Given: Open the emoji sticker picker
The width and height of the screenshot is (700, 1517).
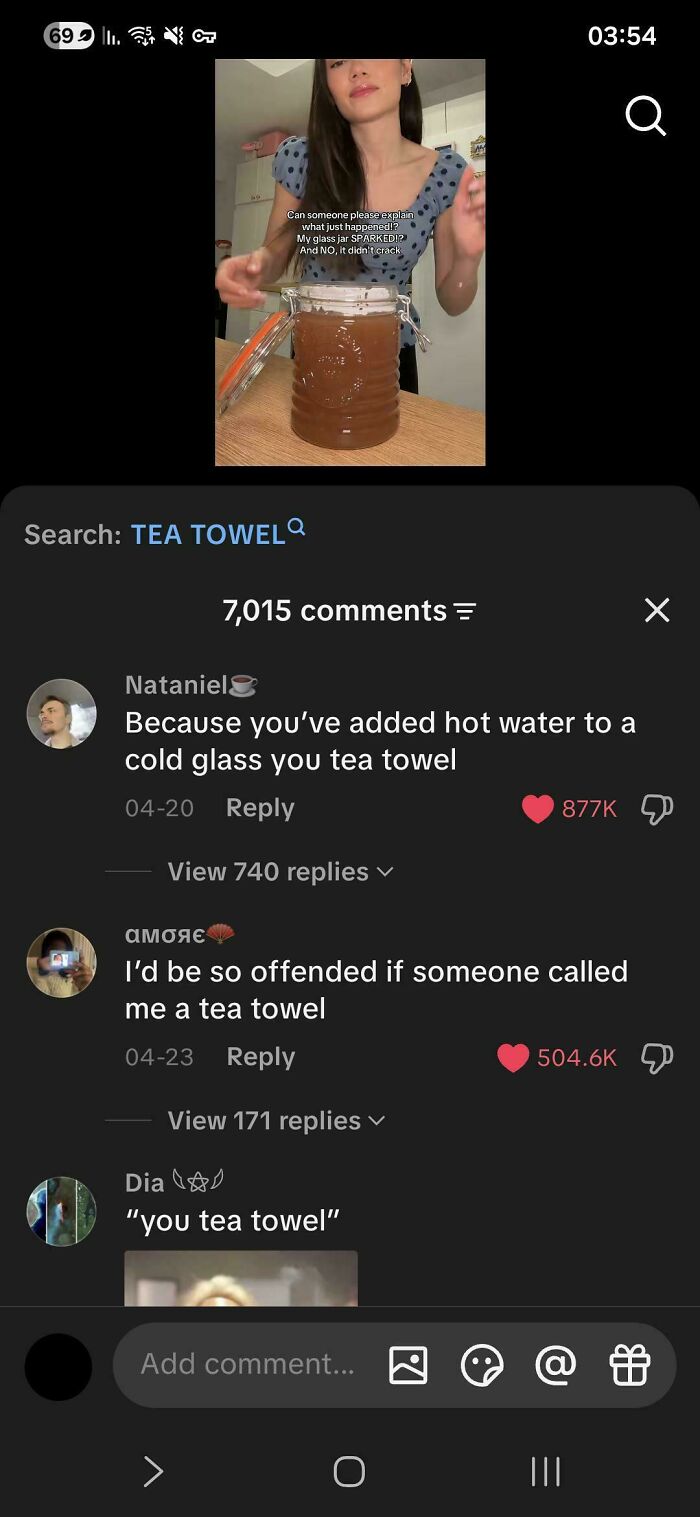Looking at the screenshot, I should pos(482,1365).
